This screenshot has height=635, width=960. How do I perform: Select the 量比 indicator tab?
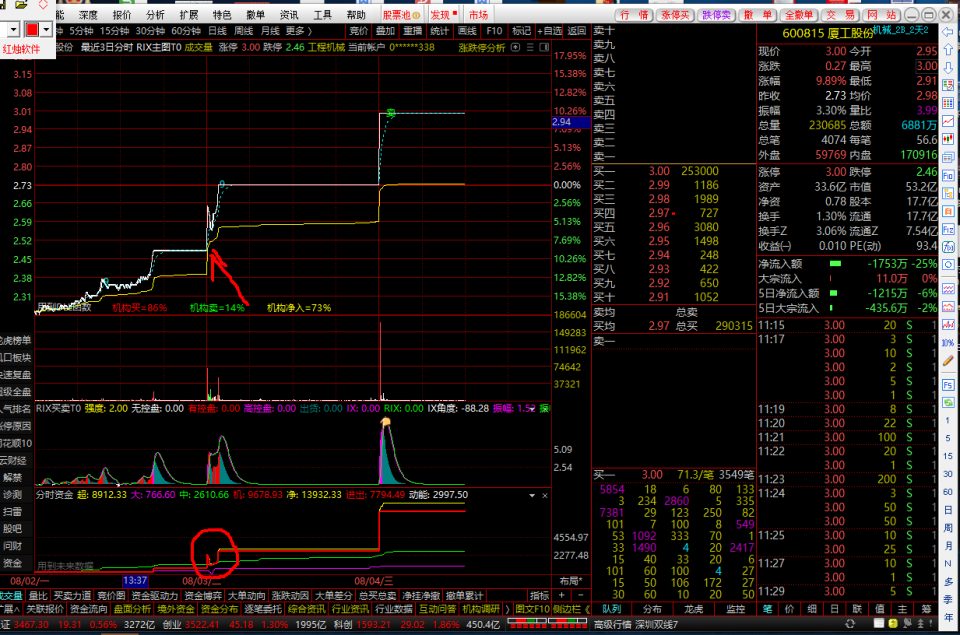(38, 595)
